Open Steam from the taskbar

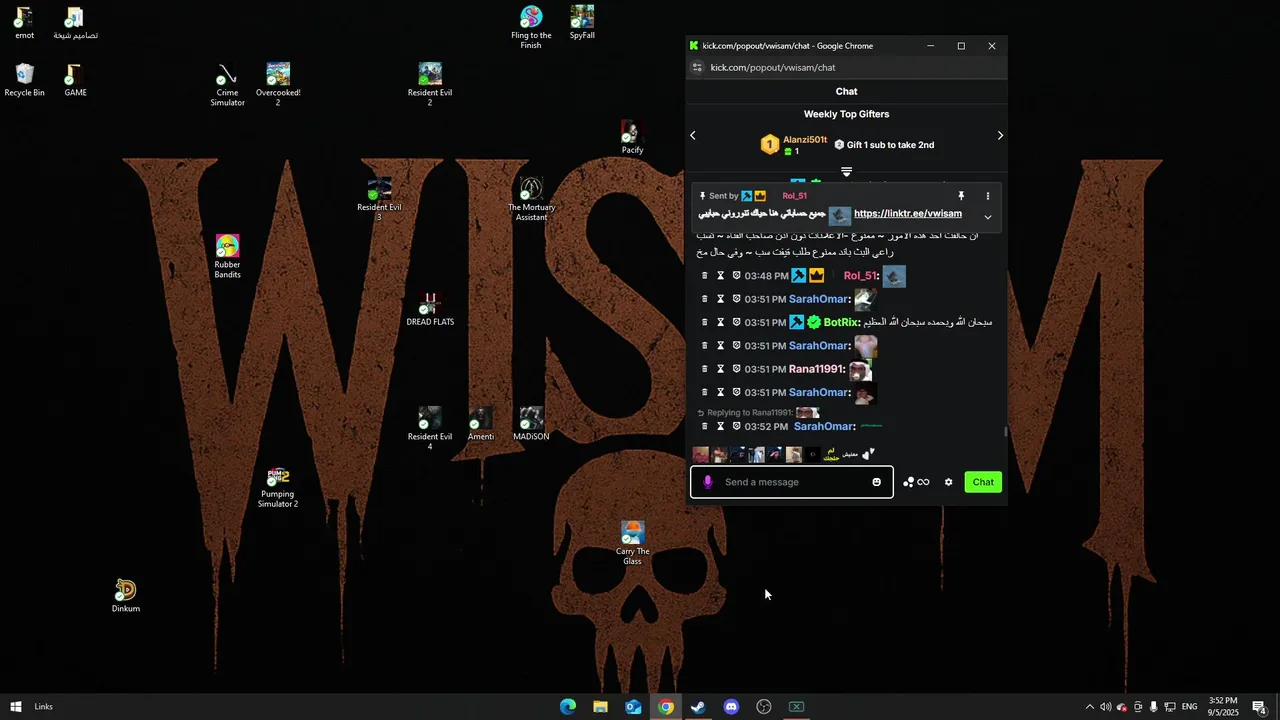click(x=698, y=707)
